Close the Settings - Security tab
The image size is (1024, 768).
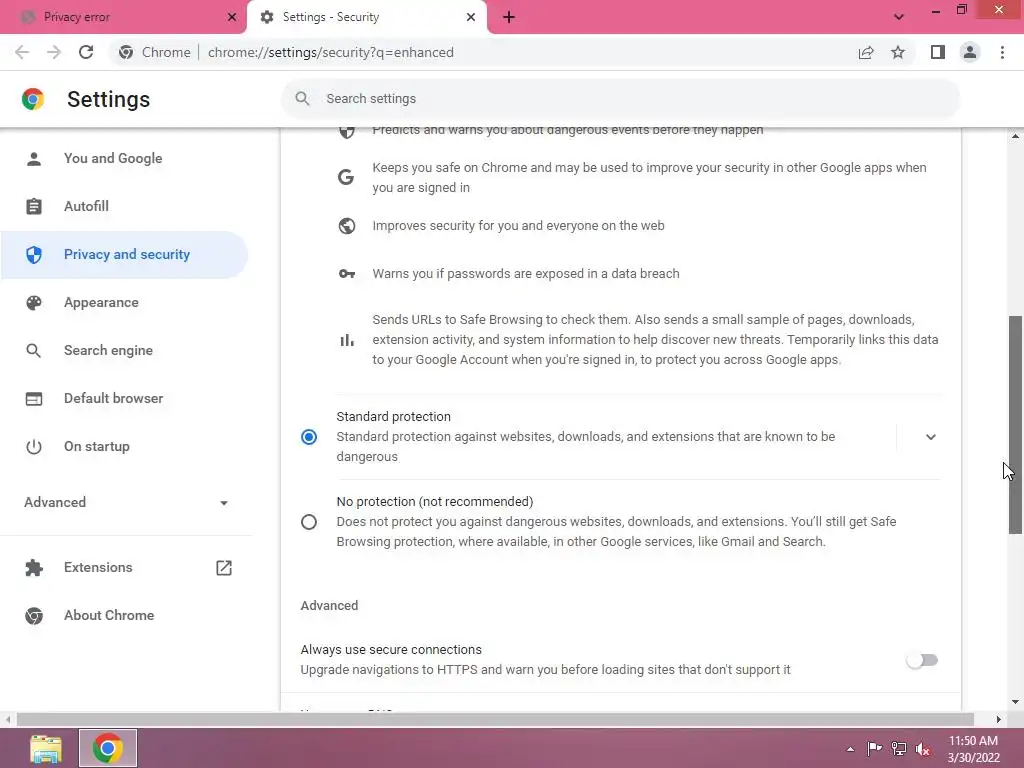coord(471,17)
